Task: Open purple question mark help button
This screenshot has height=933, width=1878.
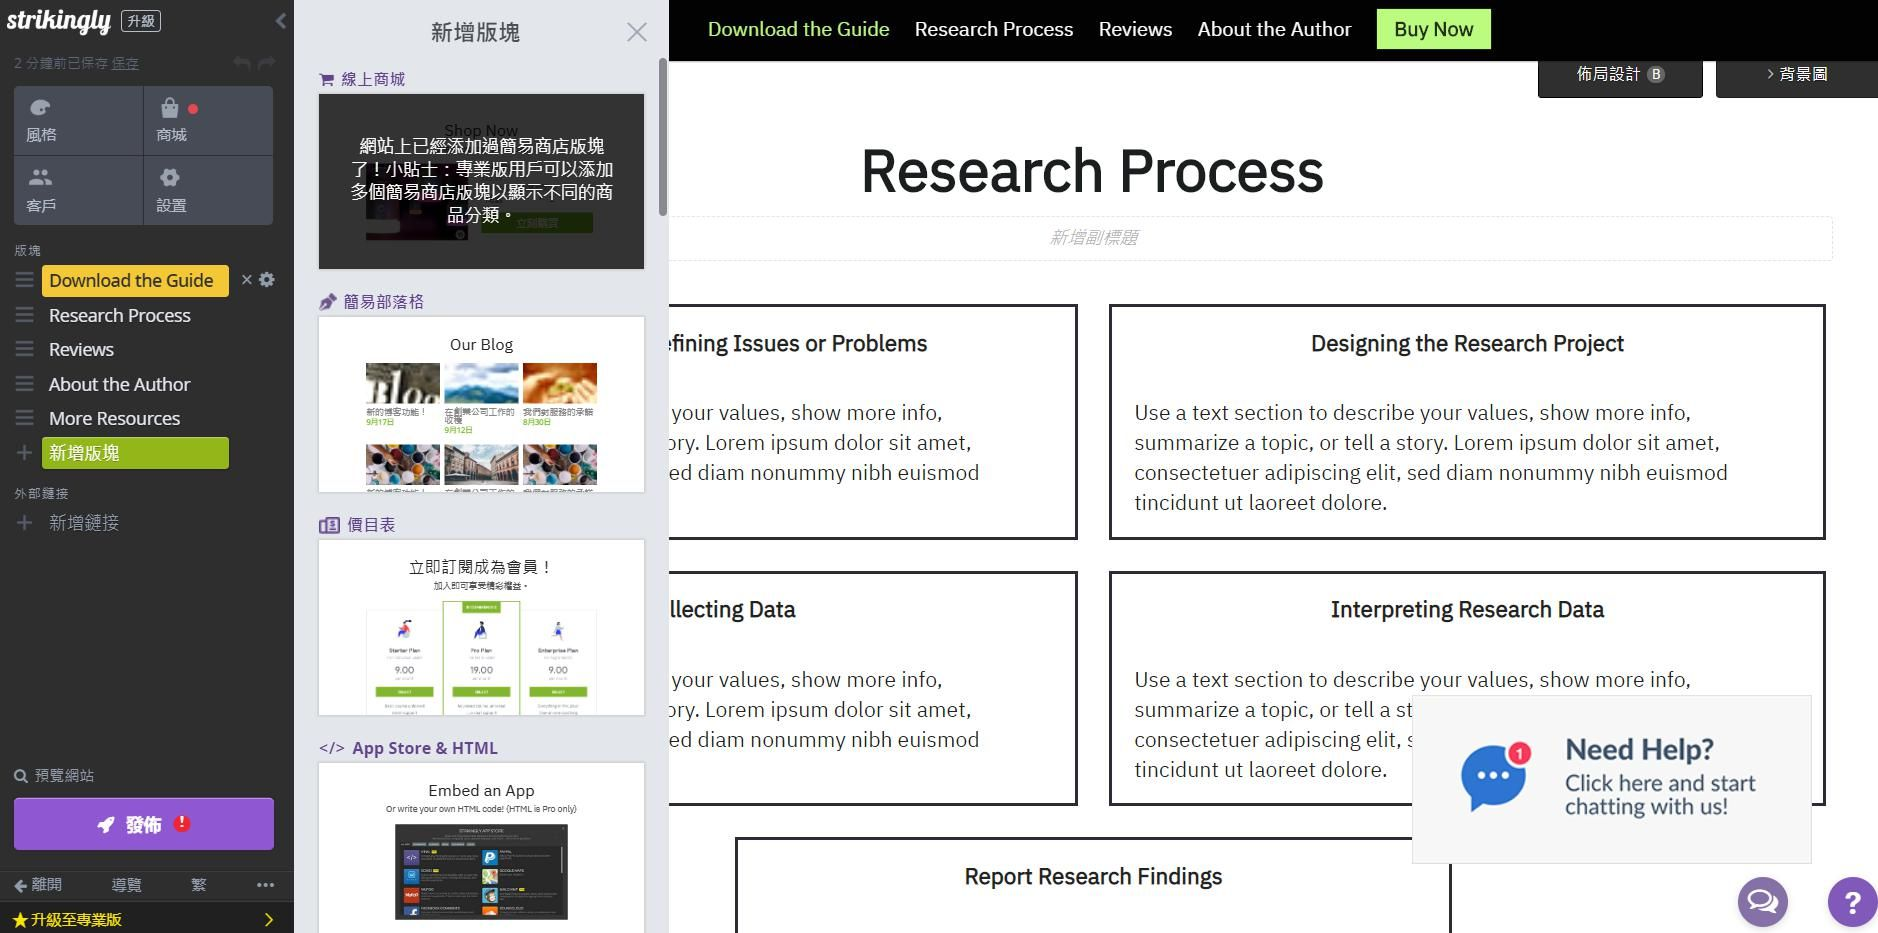Action: (1852, 902)
